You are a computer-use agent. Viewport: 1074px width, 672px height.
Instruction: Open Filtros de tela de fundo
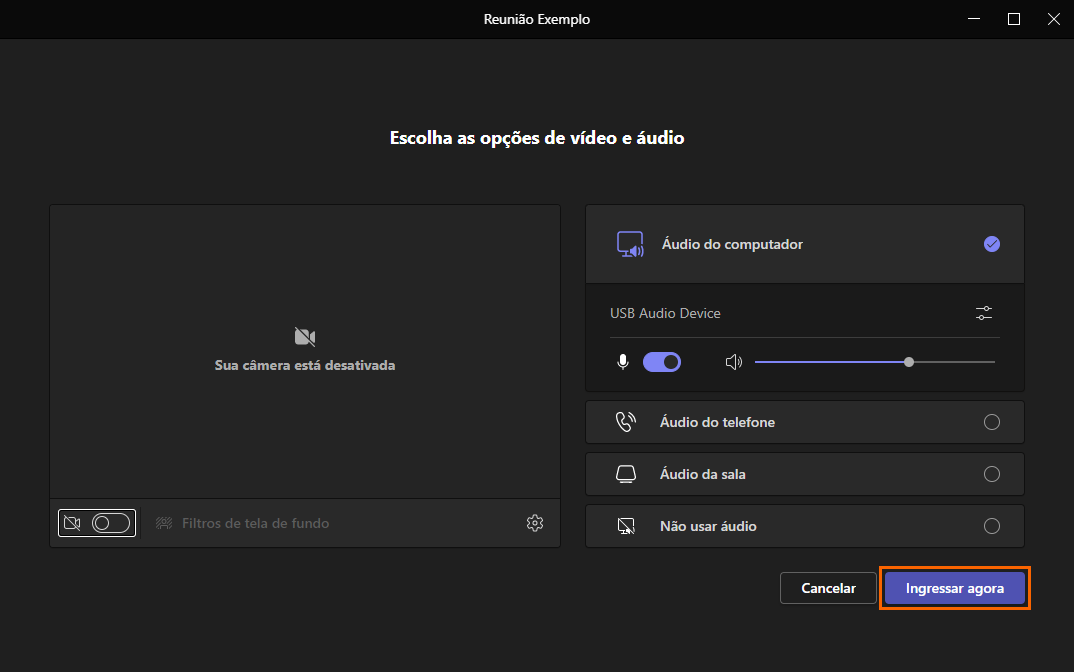tap(255, 523)
